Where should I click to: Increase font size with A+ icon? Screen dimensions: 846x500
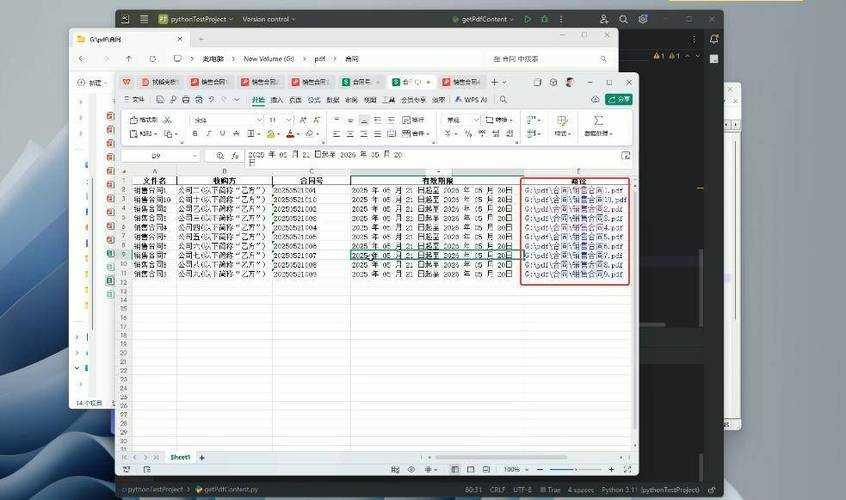click(x=303, y=120)
